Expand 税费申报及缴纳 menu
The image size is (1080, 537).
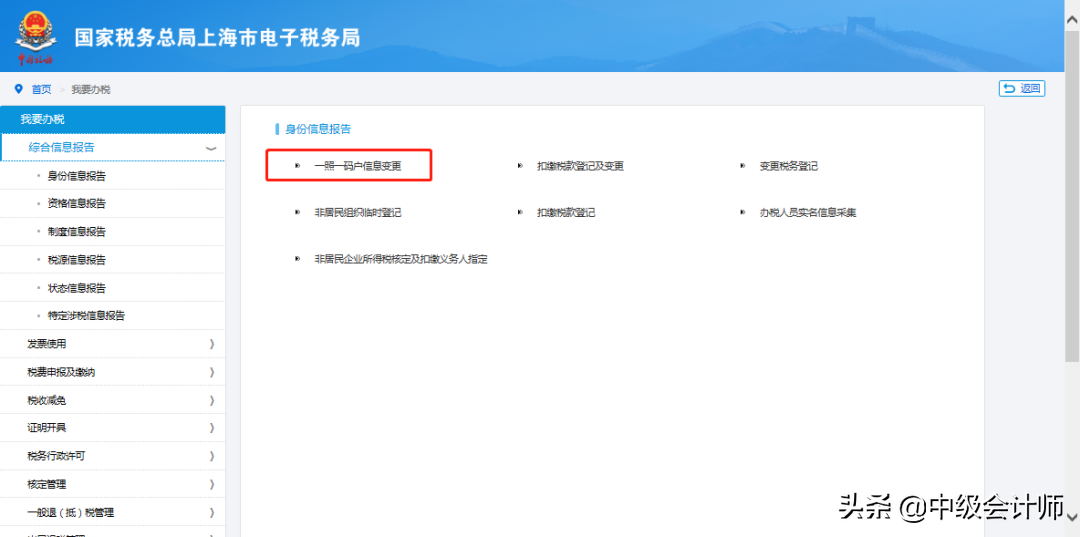pos(112,372)
